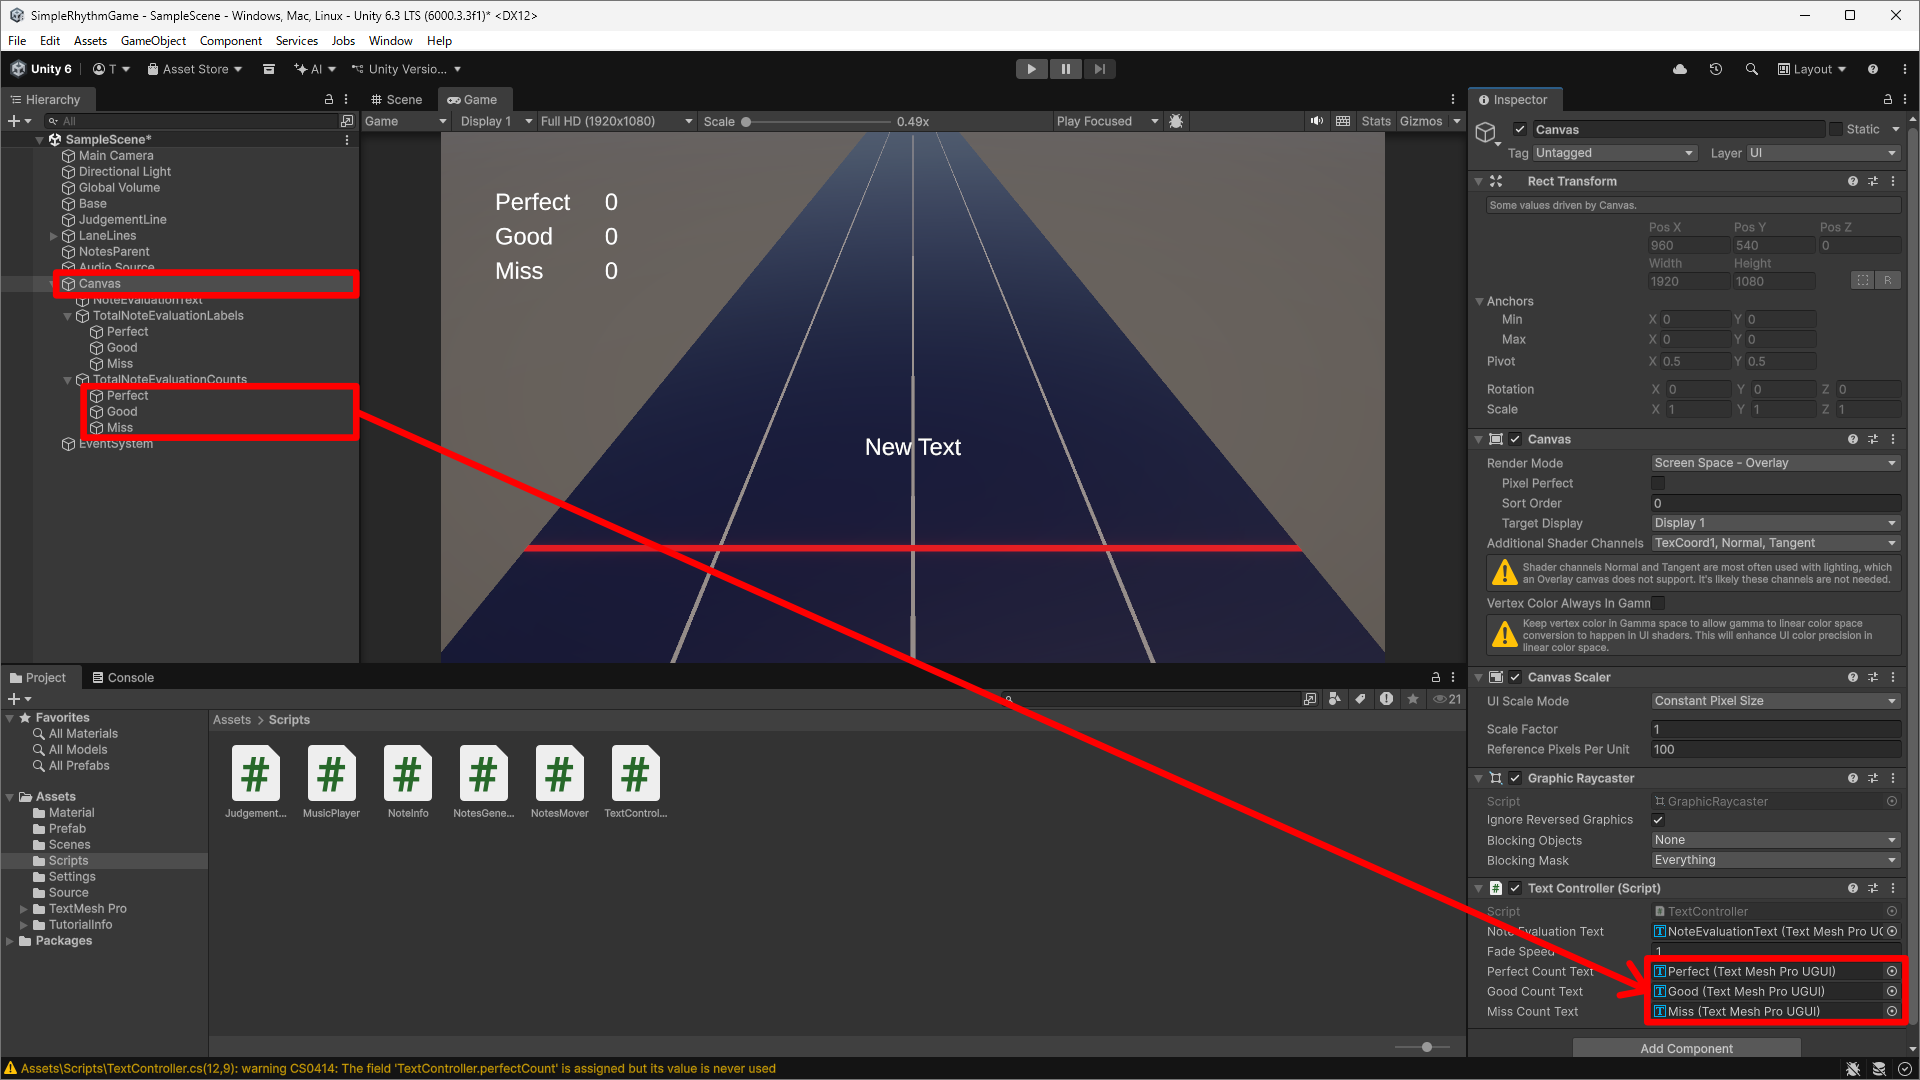The width and height of the screenshot is (1920, 1080).
Task: Click the Stats button in Game view
Action: 1375,121
